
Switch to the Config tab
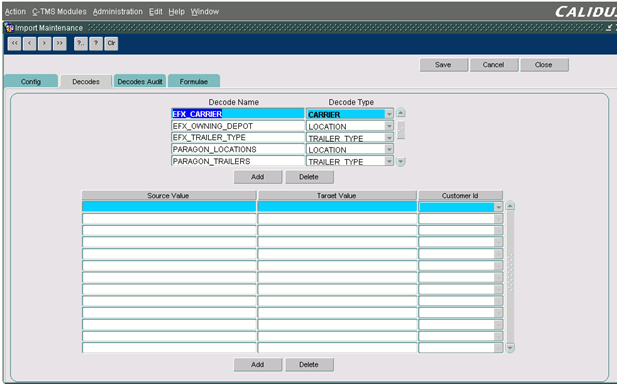click(31, 81)
